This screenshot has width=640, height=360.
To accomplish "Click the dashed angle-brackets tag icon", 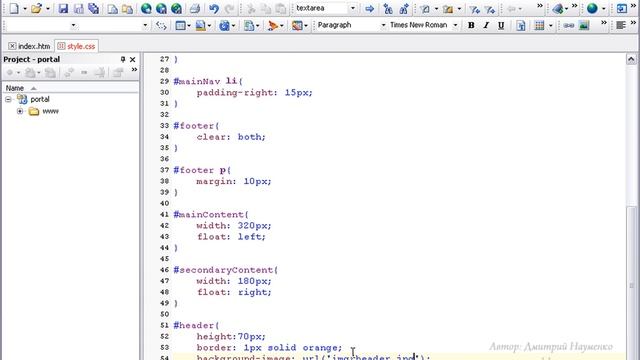I will (161, 25).
